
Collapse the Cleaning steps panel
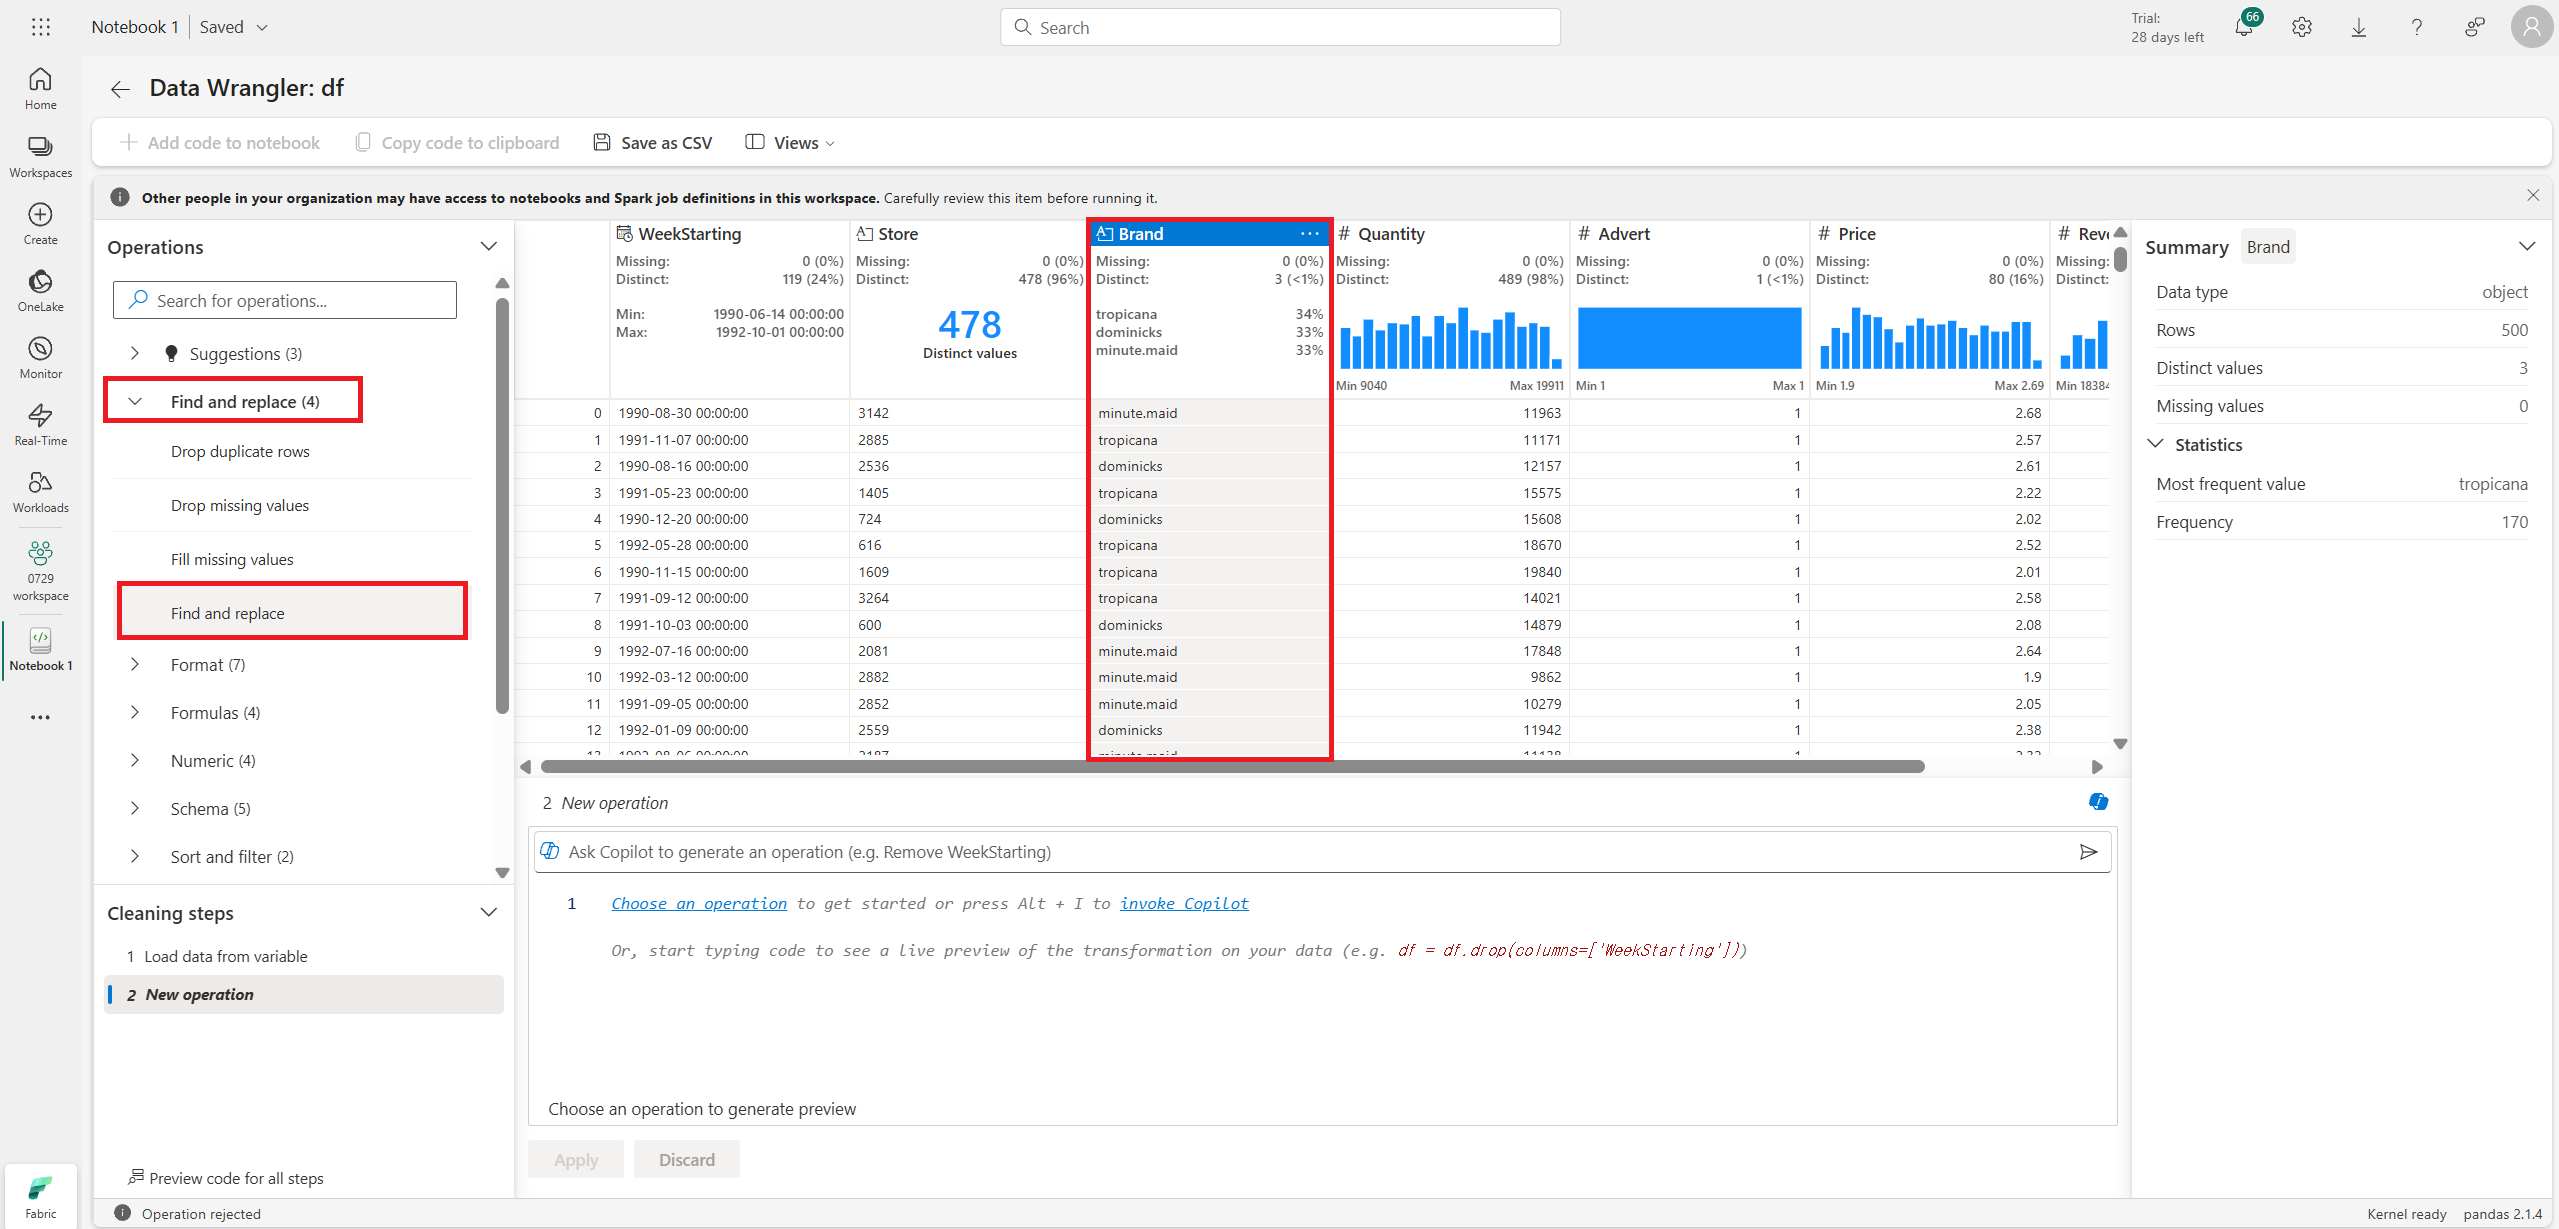(x=488, y=912)
